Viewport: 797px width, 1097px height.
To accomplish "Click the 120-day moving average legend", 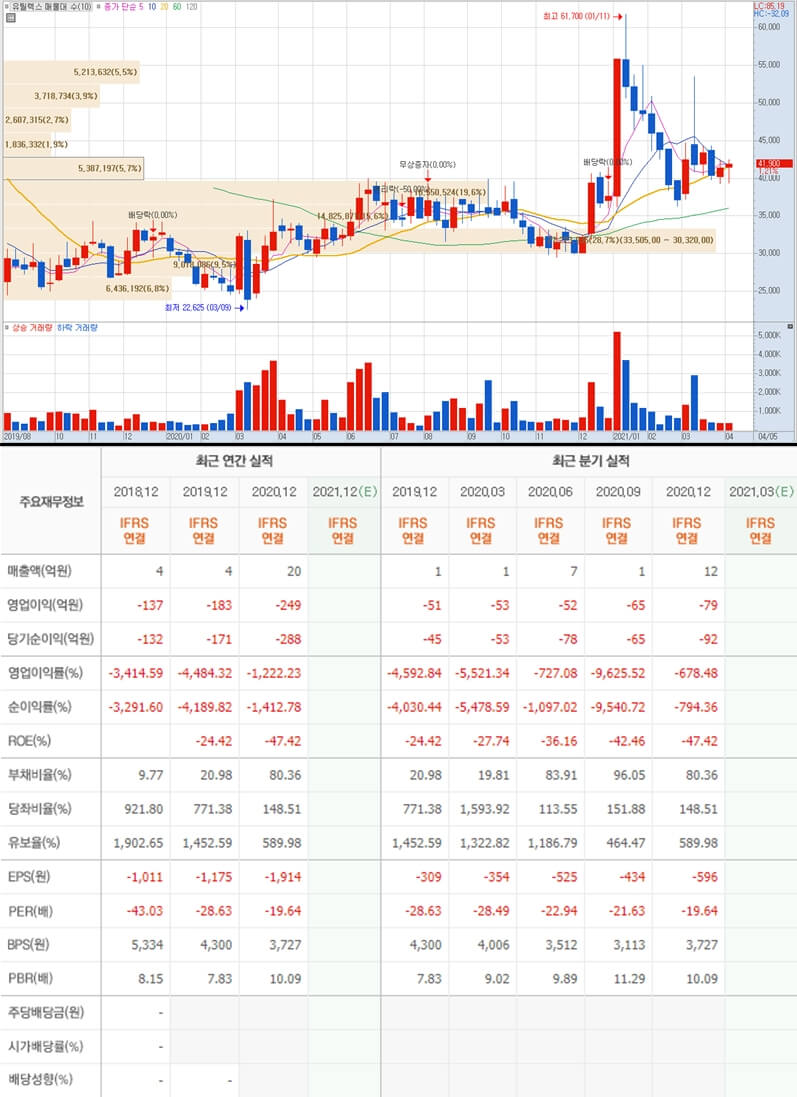I will coord(191,6).
